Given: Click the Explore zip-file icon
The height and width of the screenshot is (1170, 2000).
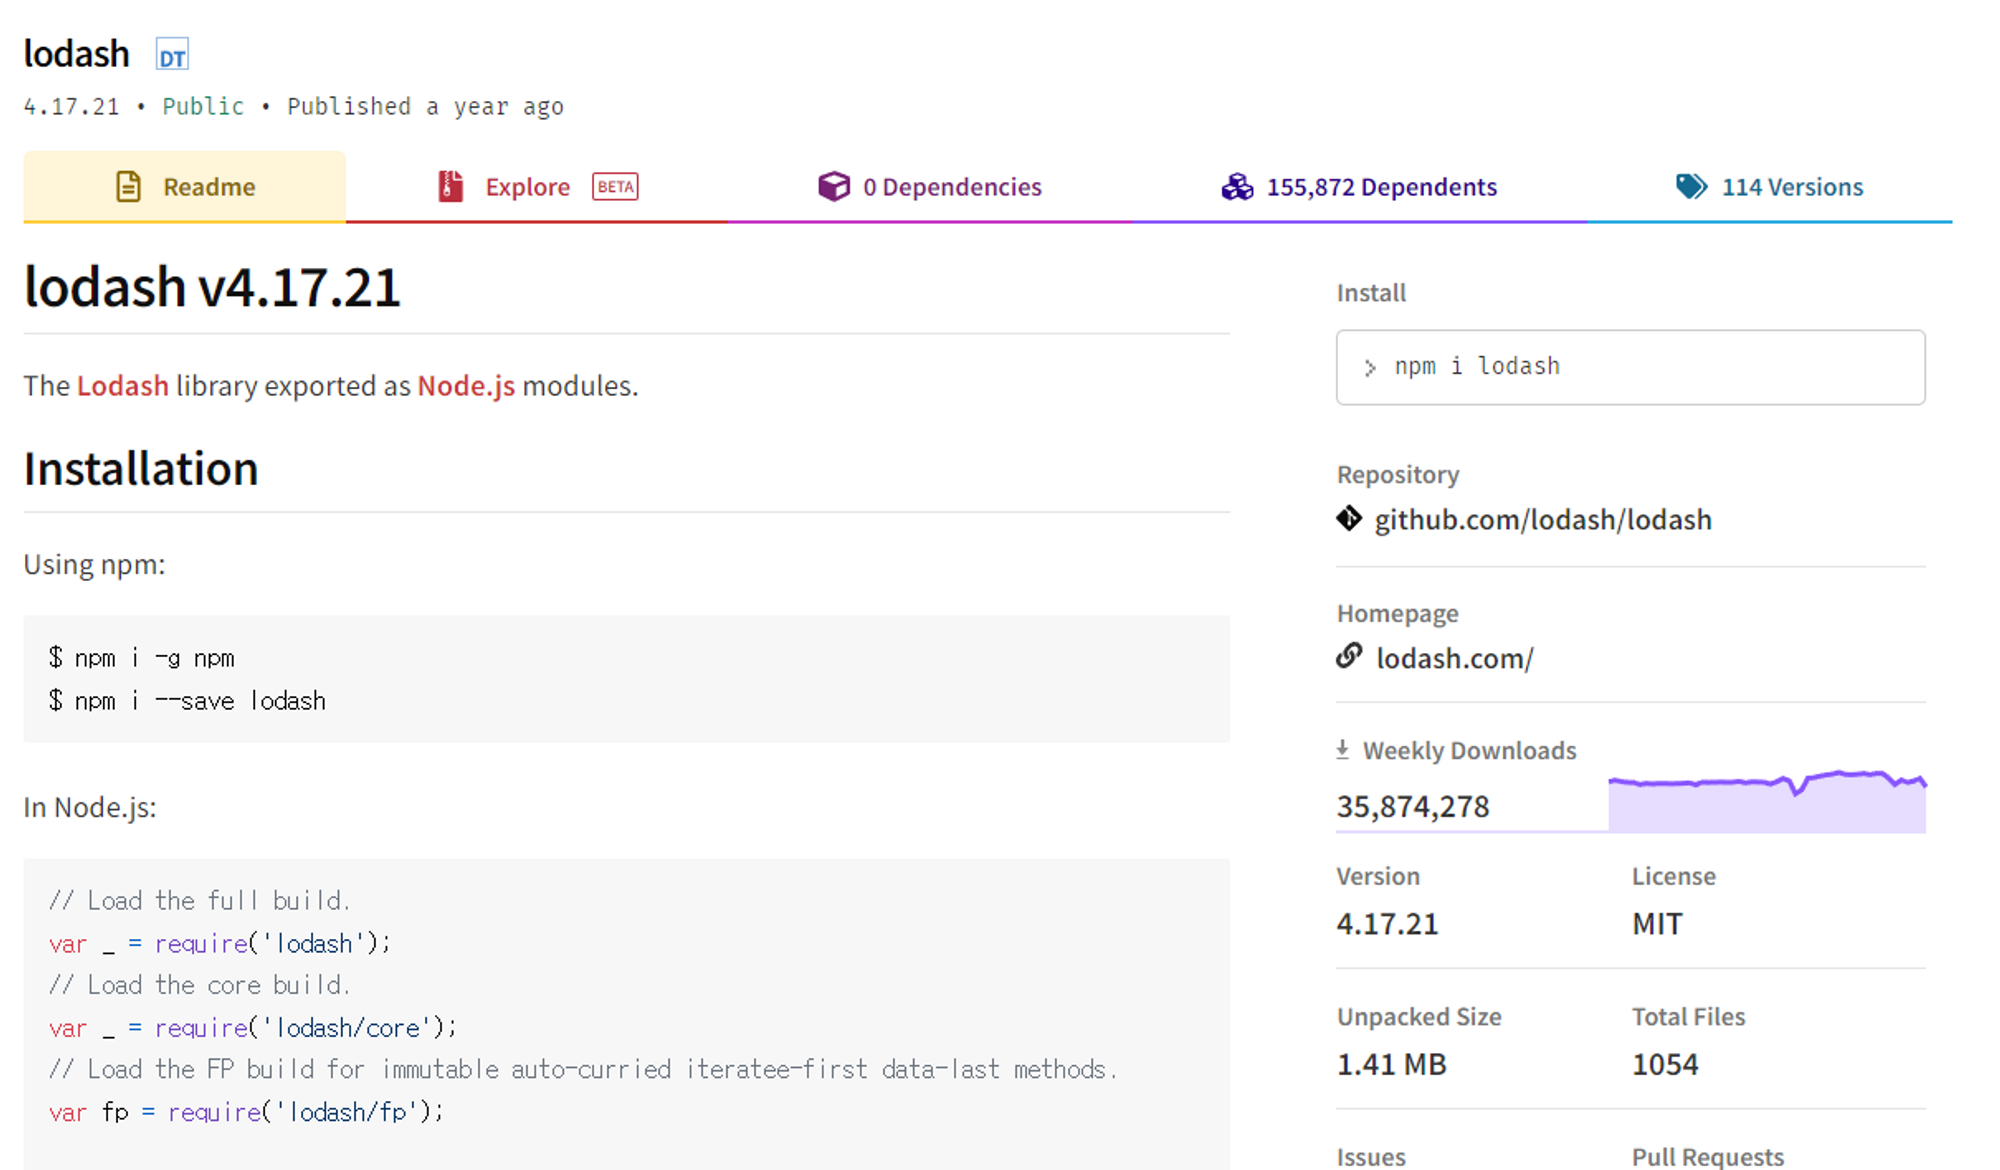Looking at the screenshot, I should (x=450, y=187).
